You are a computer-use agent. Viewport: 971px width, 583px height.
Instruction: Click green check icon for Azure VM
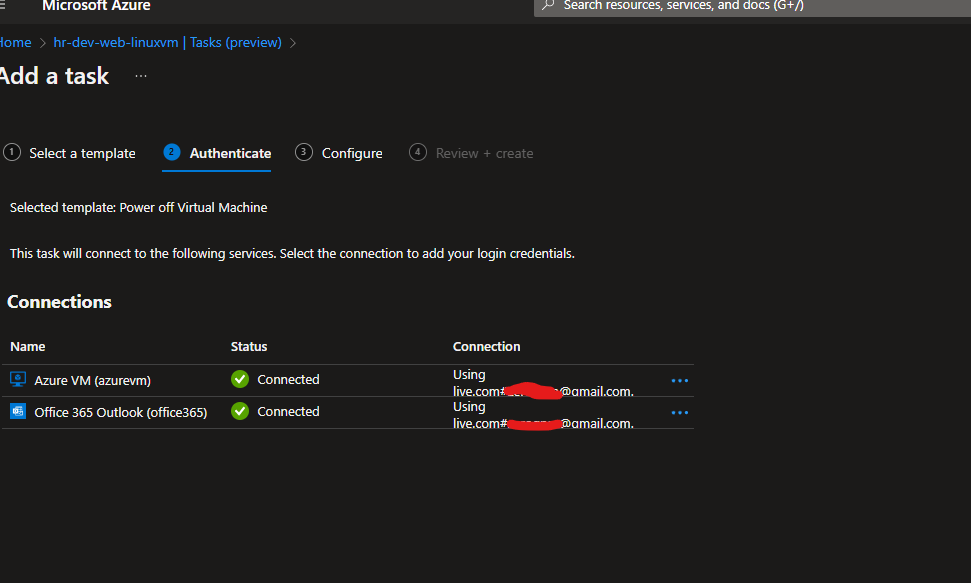tap(240, 379)
